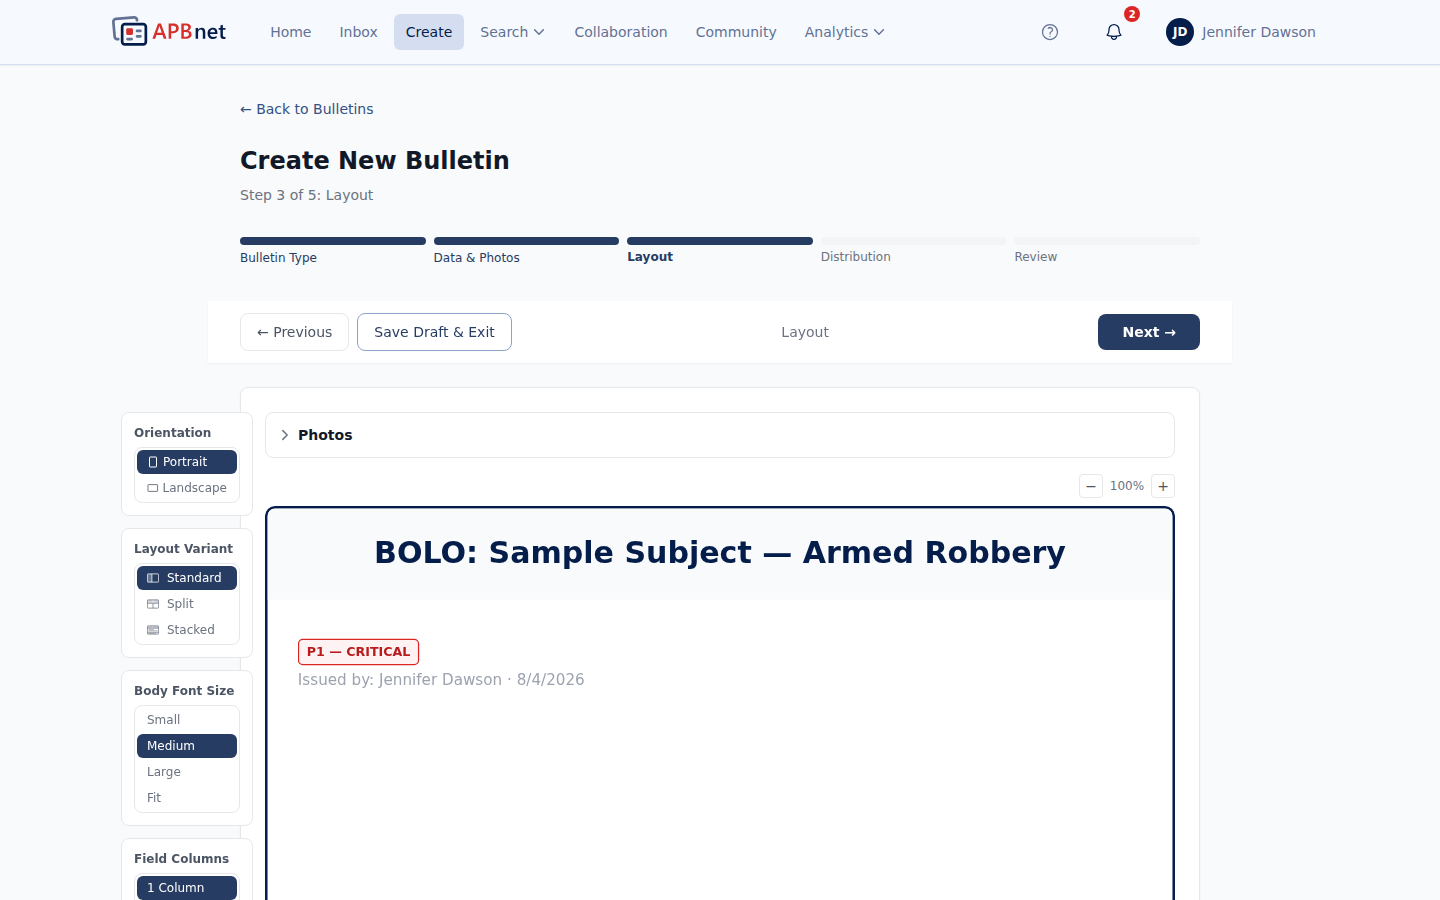Go to the Previous step
Image resolution: width=1440 pixels, height=900 pixels.
[294, 332]
